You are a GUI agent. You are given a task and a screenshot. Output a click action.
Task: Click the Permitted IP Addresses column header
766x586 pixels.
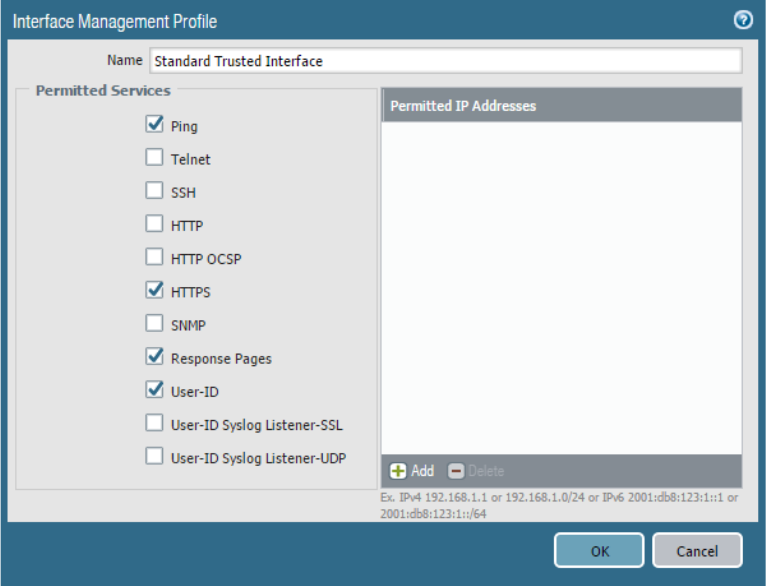561,105
